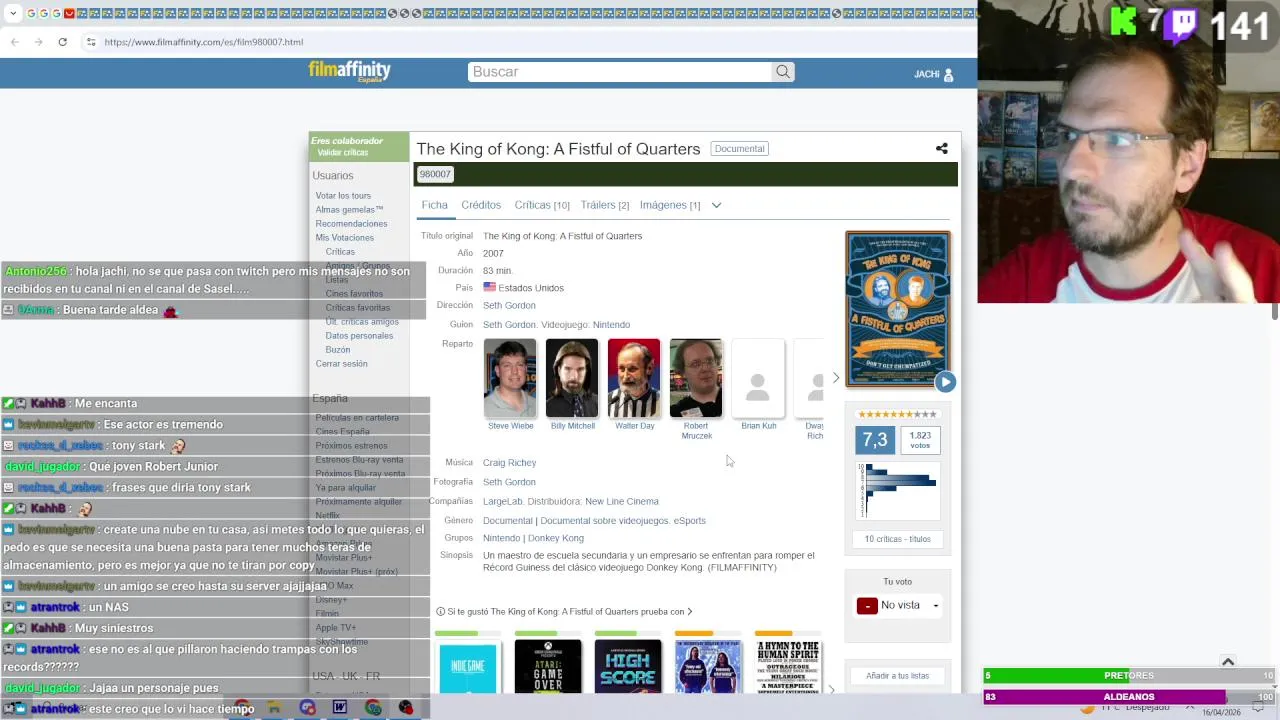
Task: Play trailer from the poster play icon
Action: 945,382
